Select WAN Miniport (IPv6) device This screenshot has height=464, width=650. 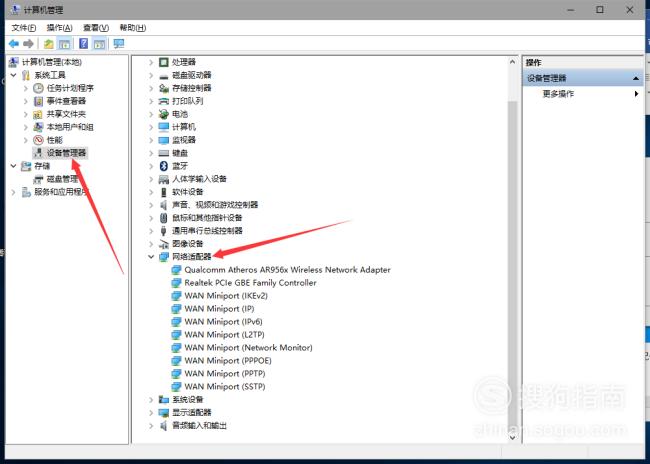coord(223,322)
